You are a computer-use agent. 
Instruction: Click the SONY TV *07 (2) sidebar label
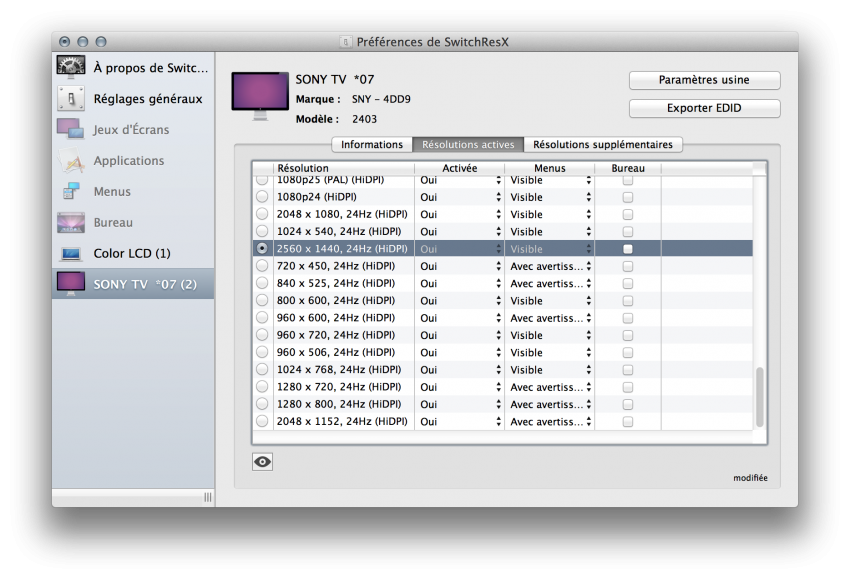point(145,284)
